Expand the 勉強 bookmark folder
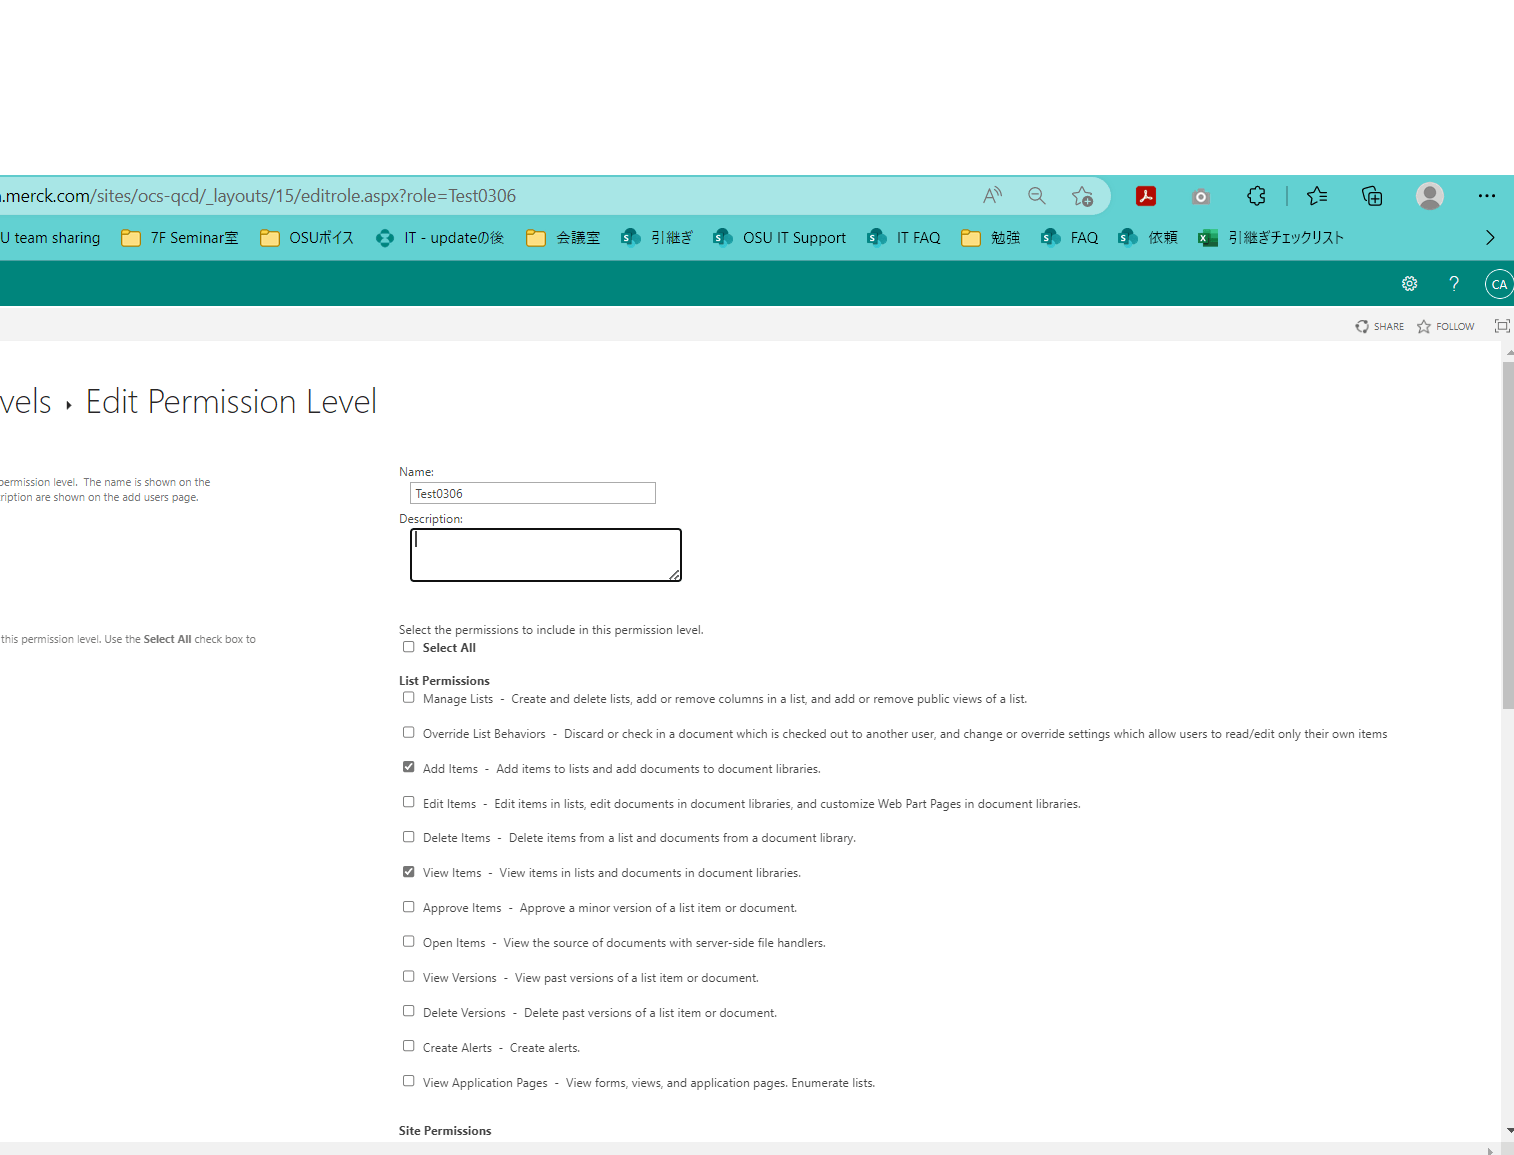The width and height of the screenshot is (1514, 1155). point(990,238)
